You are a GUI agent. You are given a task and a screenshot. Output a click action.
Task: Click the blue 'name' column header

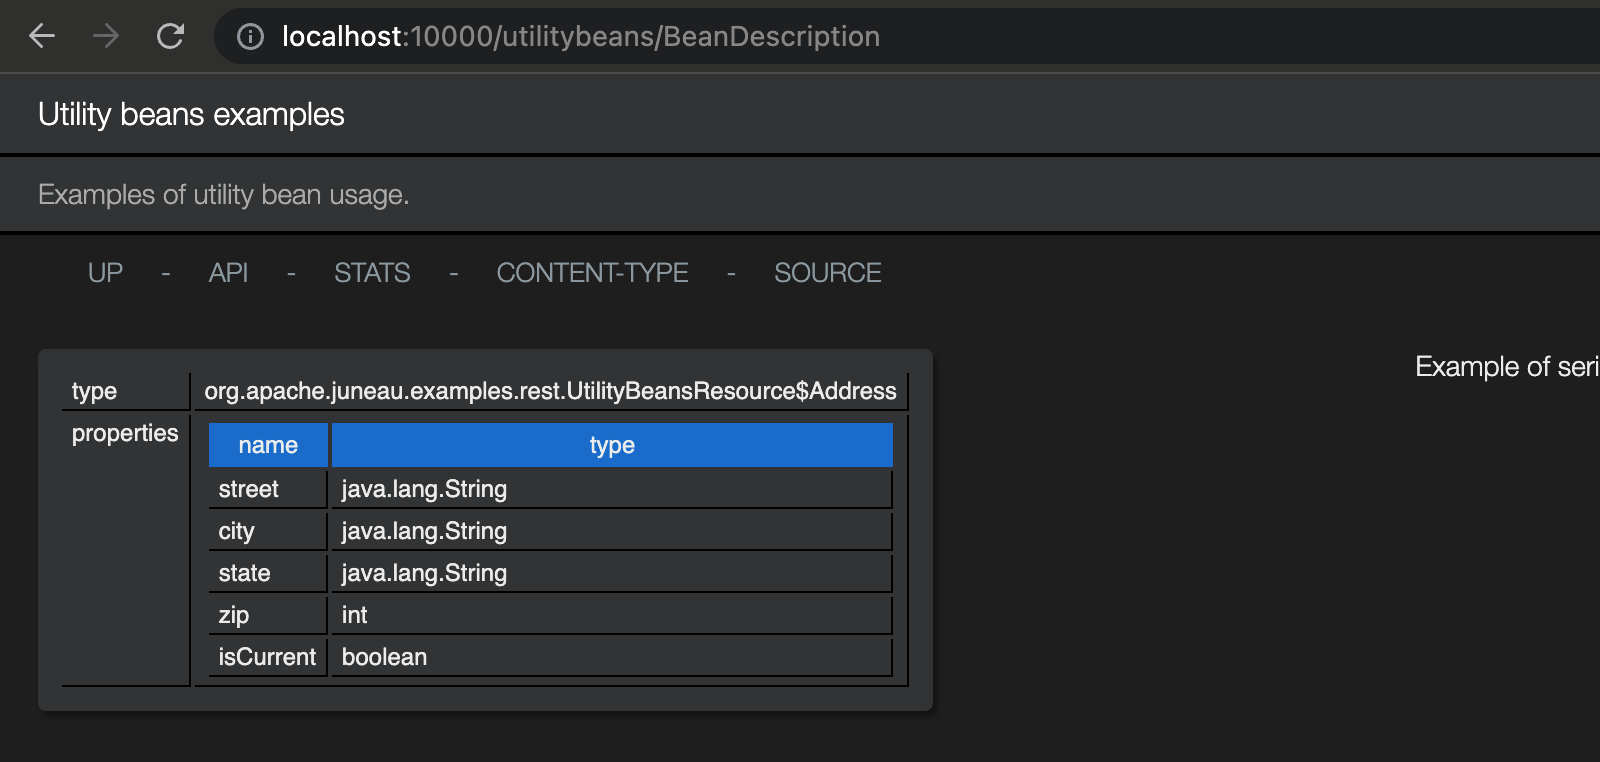point(268,446)
